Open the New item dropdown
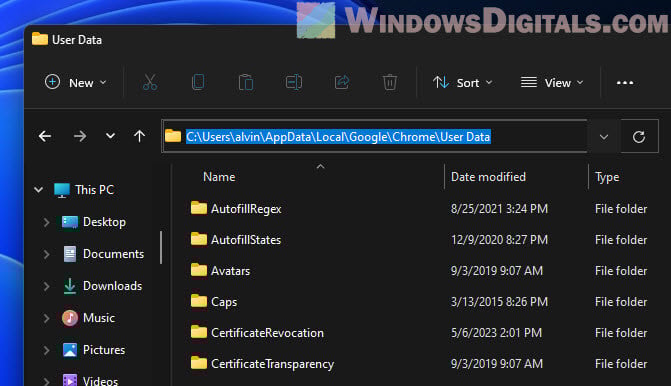This screenshot has width=671, height=386. tap(76, 83)
